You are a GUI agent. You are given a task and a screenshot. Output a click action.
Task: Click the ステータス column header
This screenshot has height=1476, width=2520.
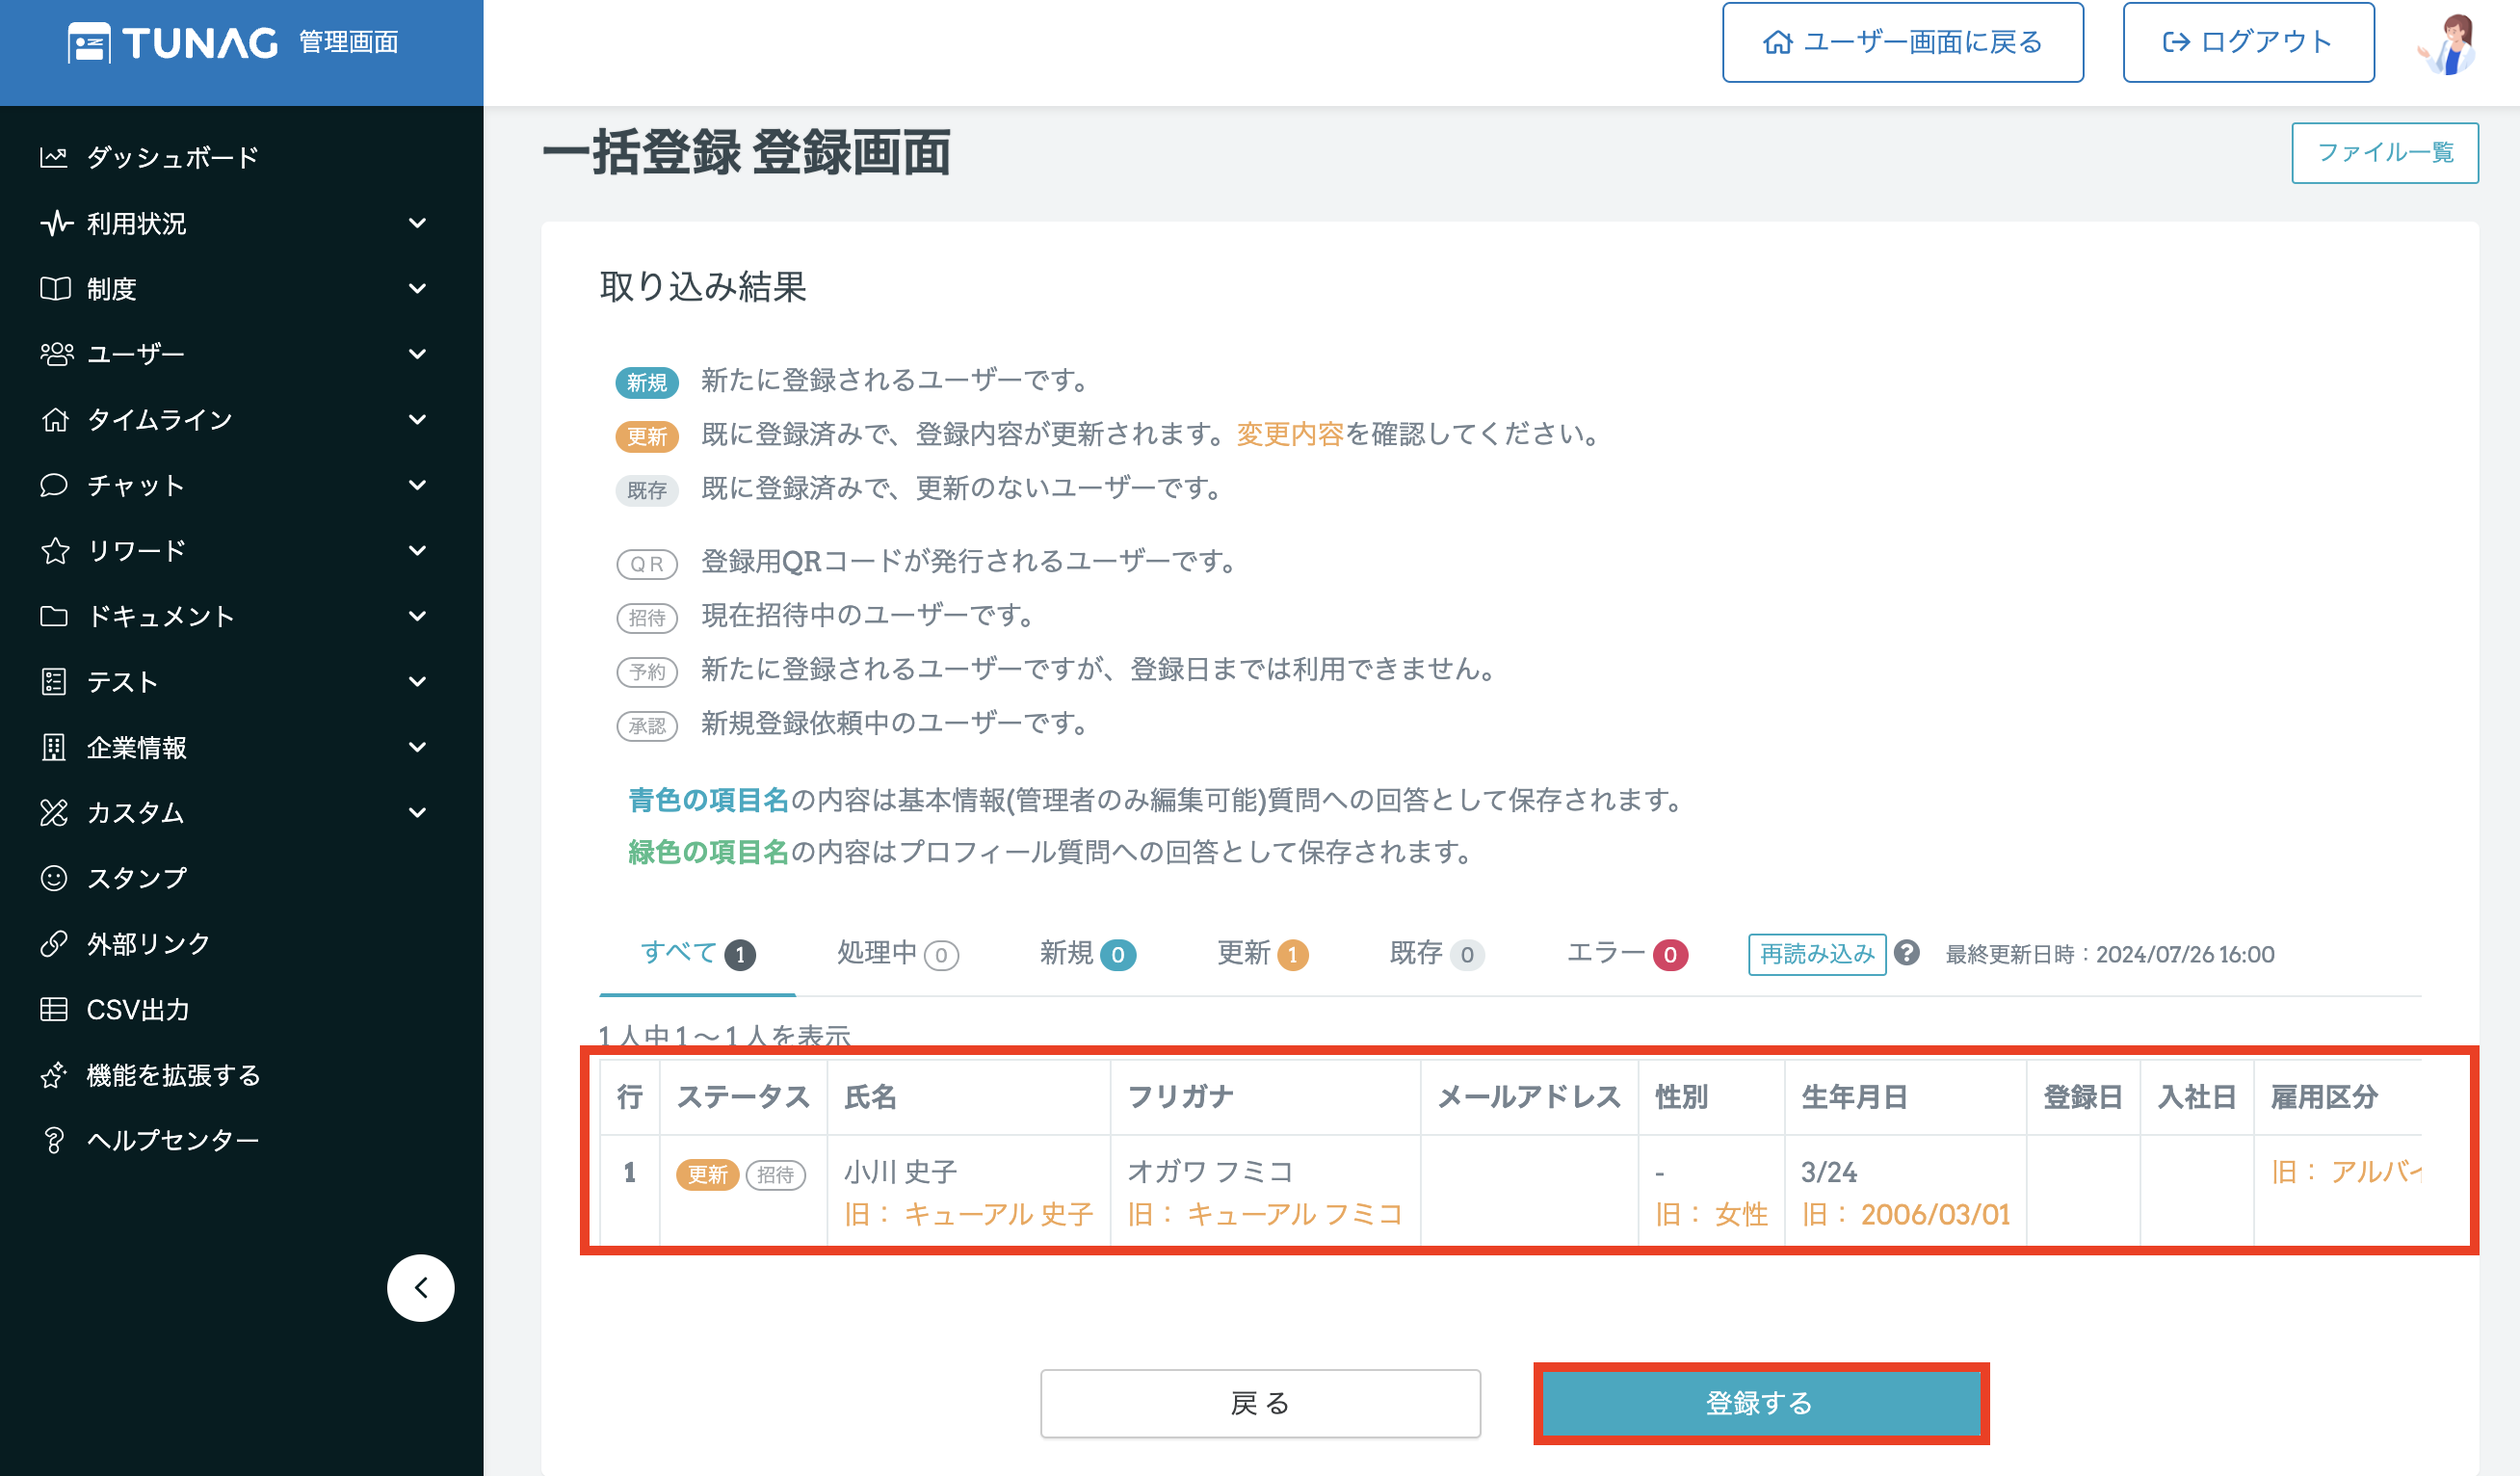coord(743,1097)
